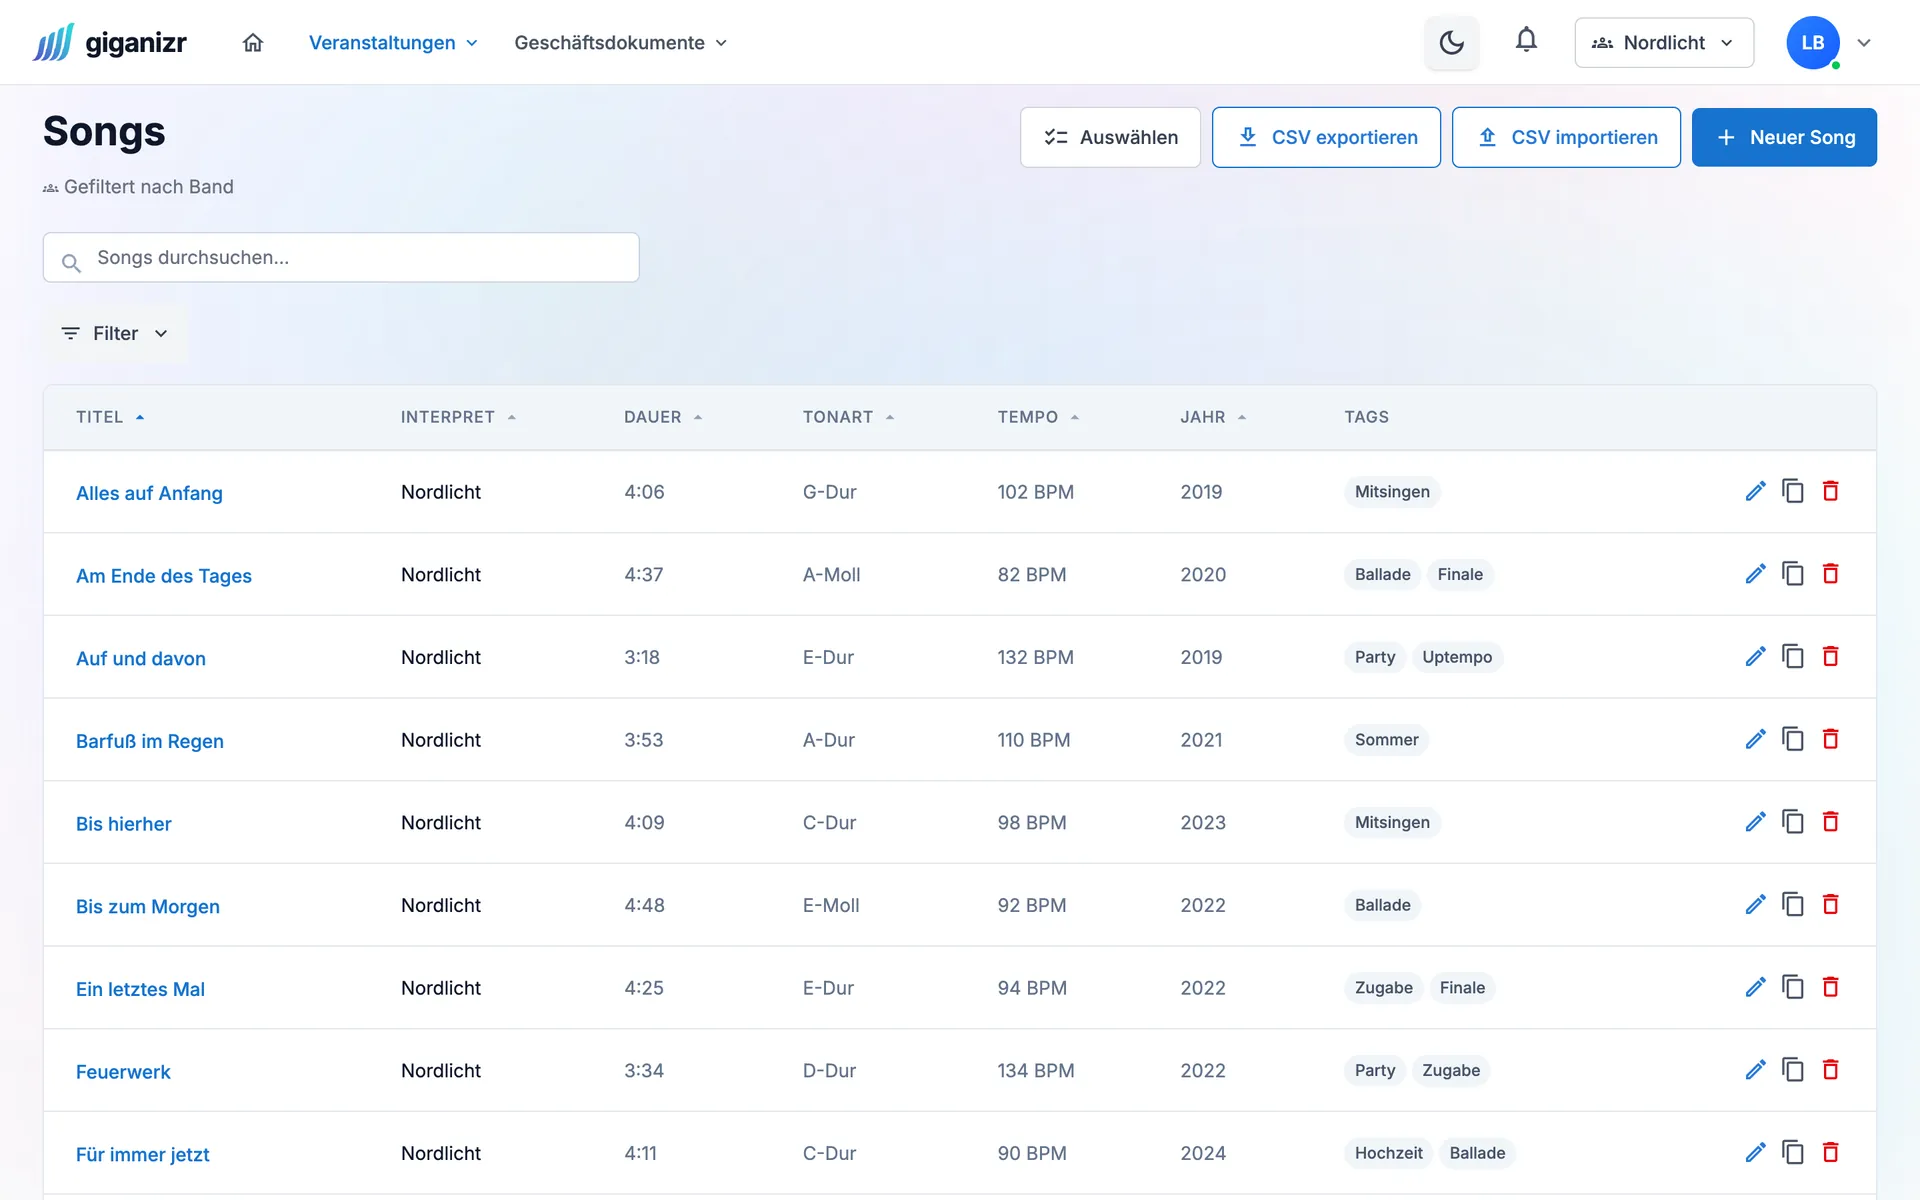Delete the song Für immer jetzt
This screenshot has width=1920, height=1200.
pos(1830,1152)
